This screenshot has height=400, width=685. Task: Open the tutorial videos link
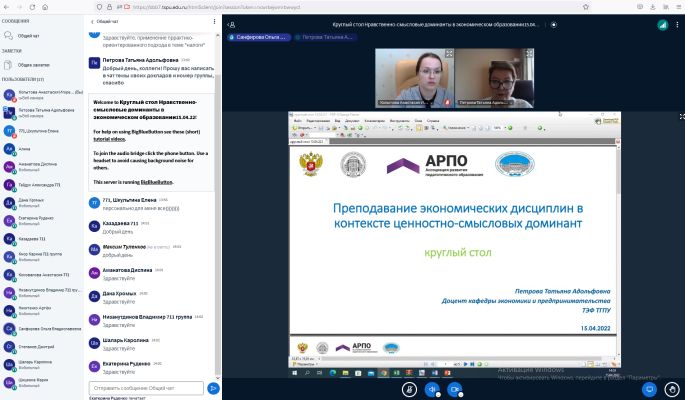(x=109, y=139)
